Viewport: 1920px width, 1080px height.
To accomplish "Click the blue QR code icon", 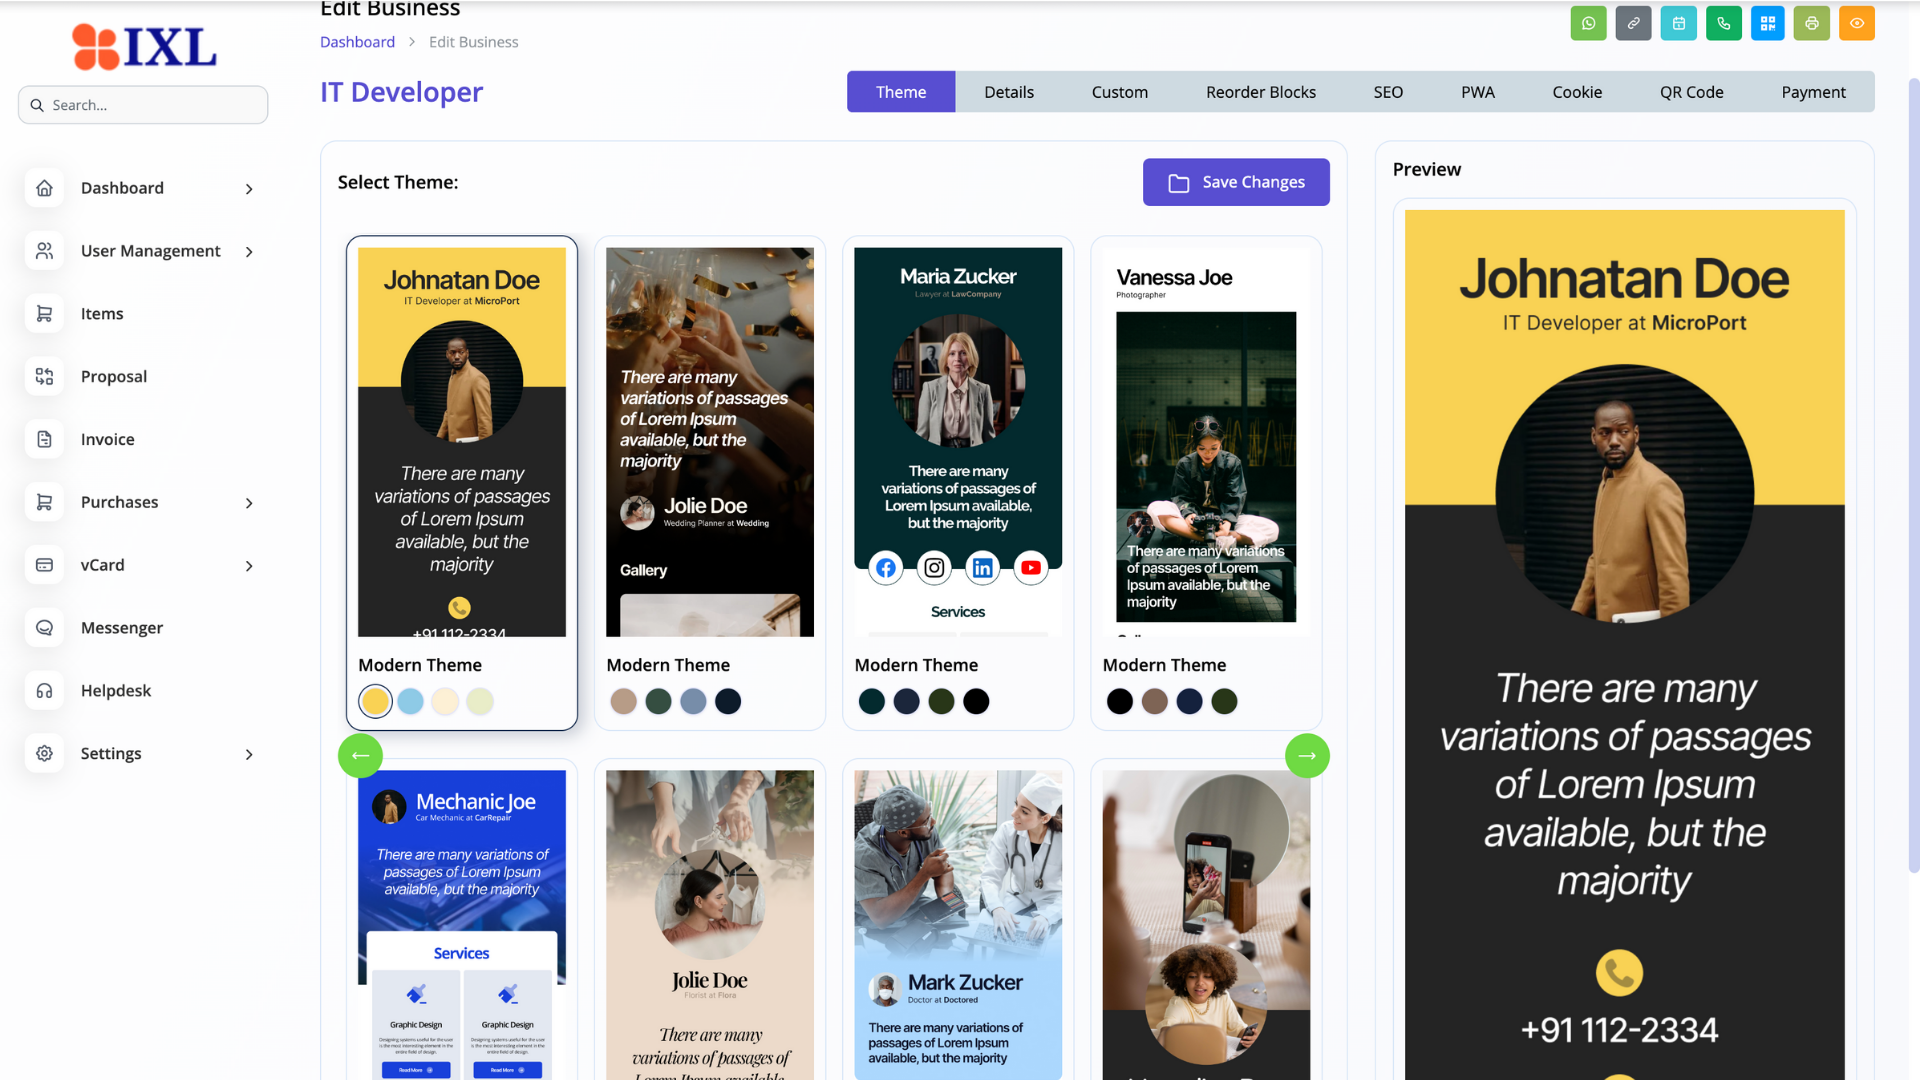I will point(1767,23).
